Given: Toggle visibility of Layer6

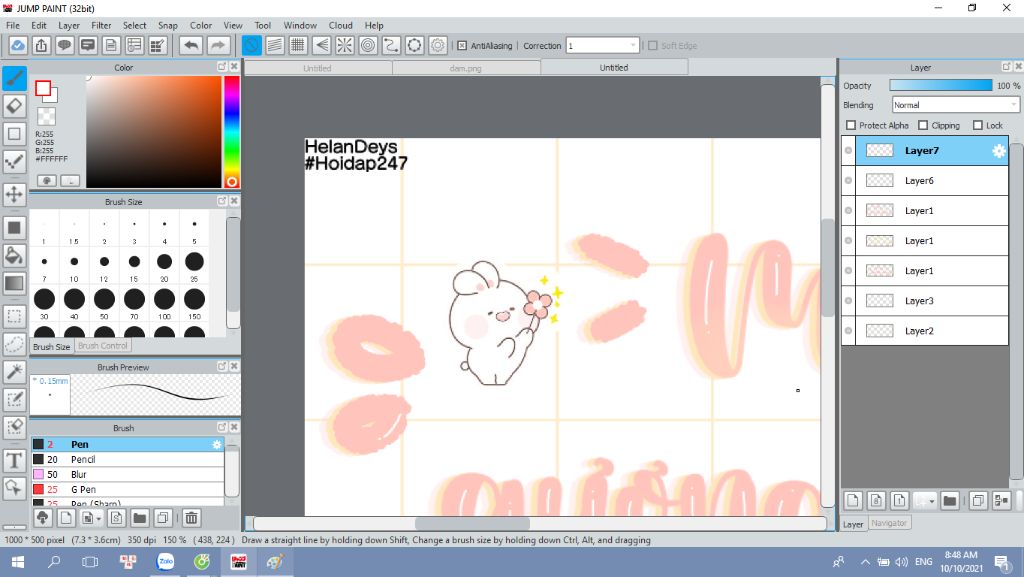Looking at the screenshot, I should click(x=848, y=181).
